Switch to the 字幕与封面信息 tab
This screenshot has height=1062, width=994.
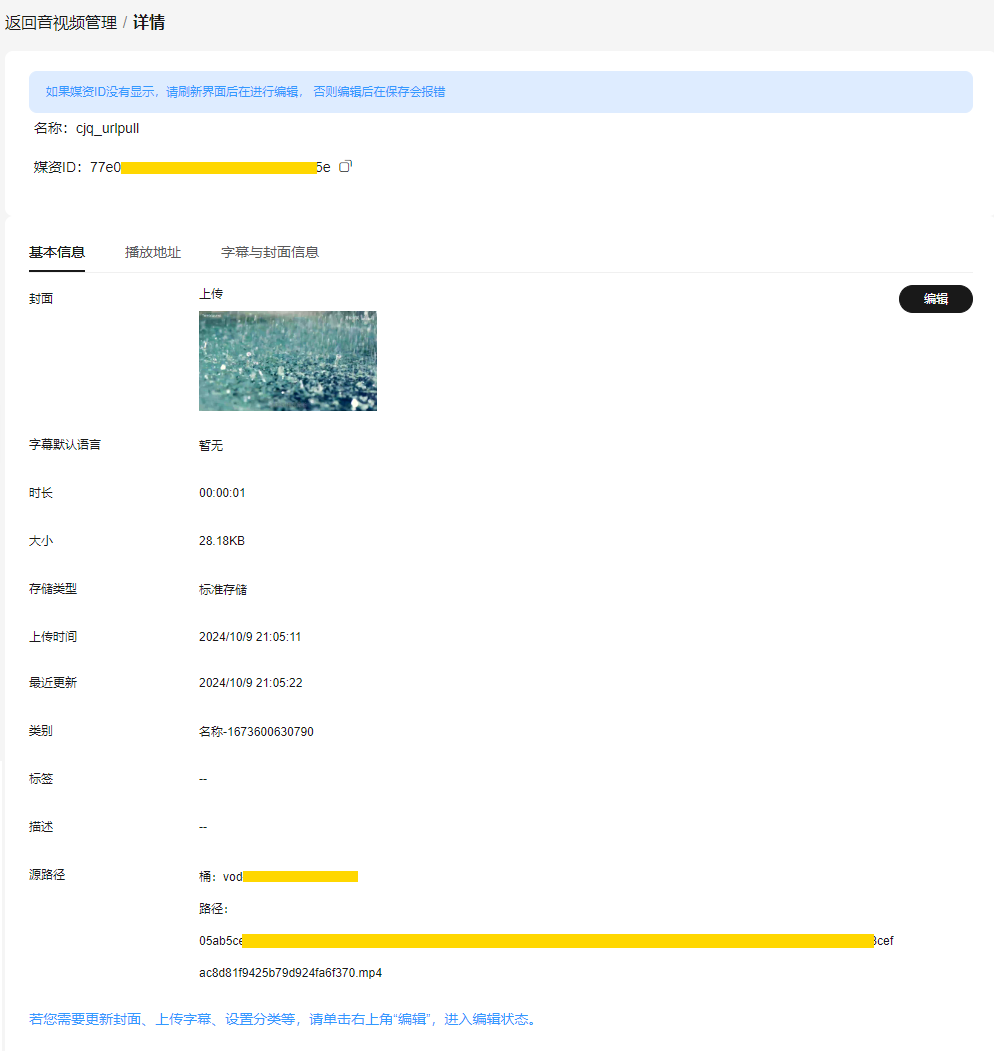(x=270, y=253)
